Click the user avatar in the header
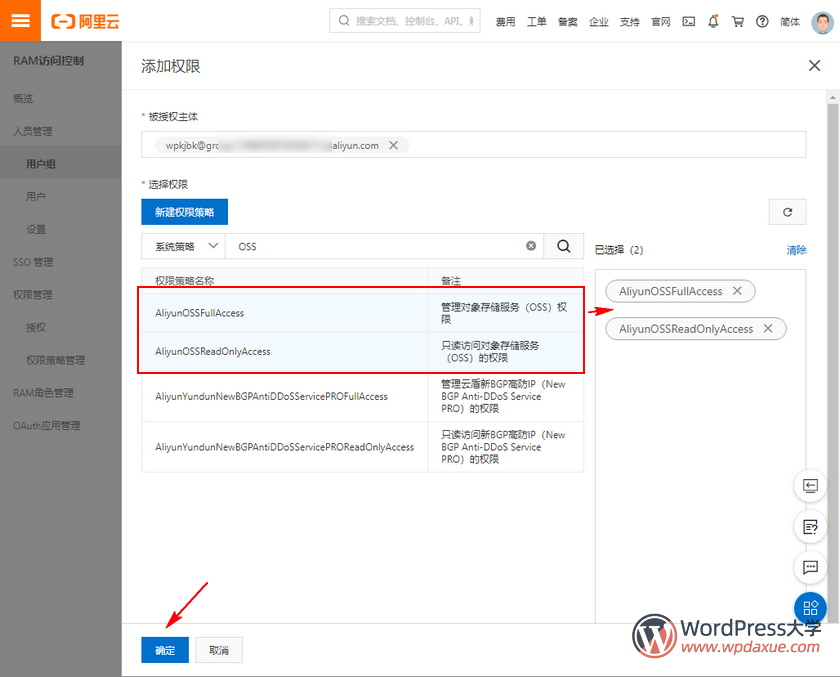The height and width of the screenshot is (677, 840). [x=821, y=21]
